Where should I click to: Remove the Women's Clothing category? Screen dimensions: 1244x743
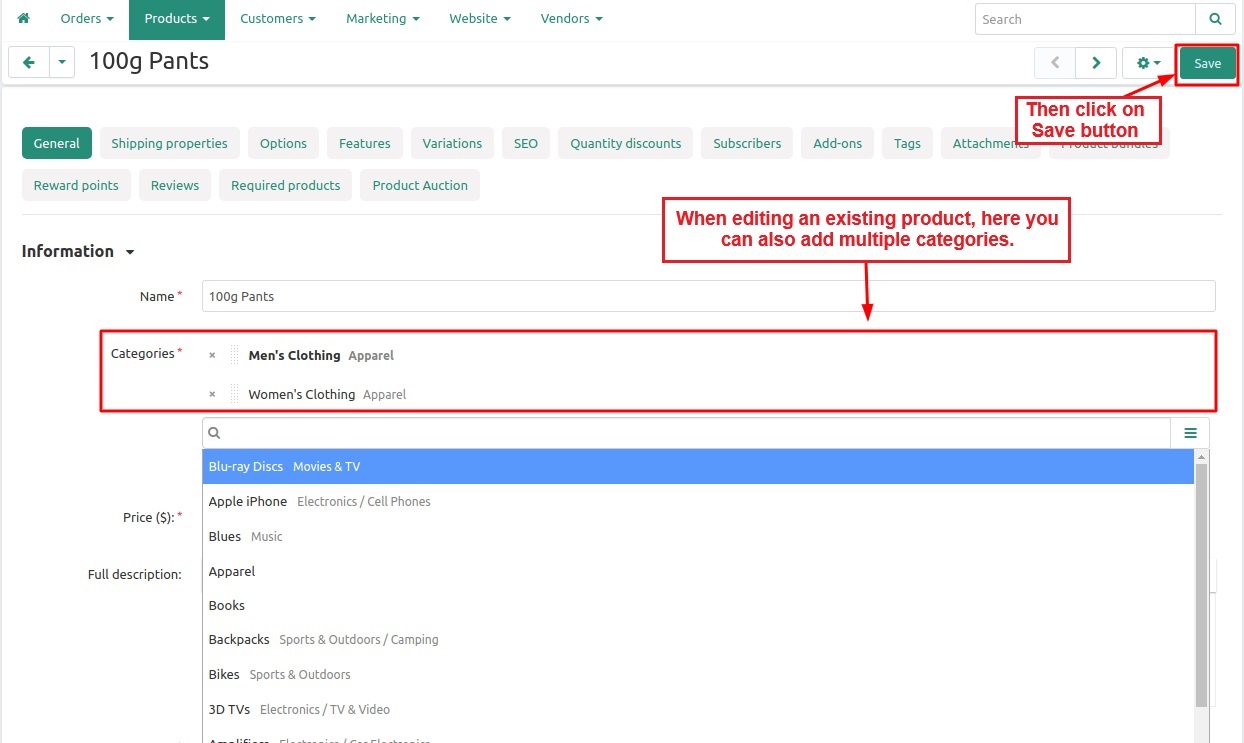[212, 394]
